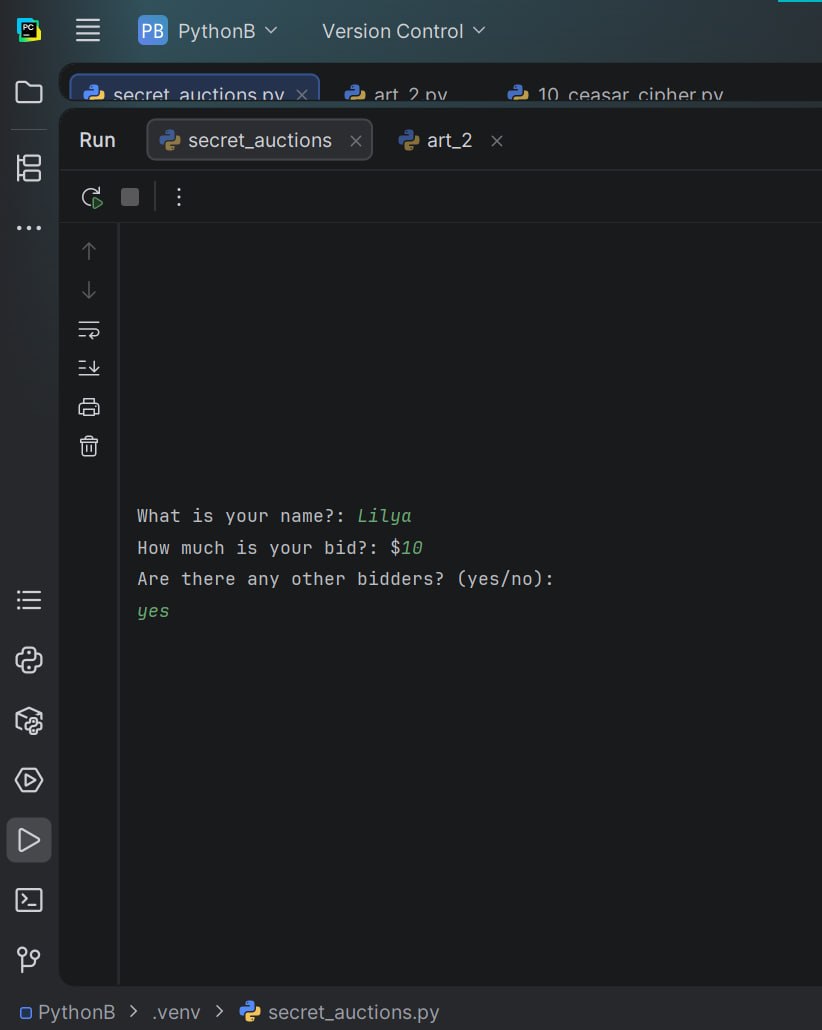Image resolution: width=822 pixels, height=1030 pixels.
Task: Open the Terminal tool window
Action: (x=29, y=900)
